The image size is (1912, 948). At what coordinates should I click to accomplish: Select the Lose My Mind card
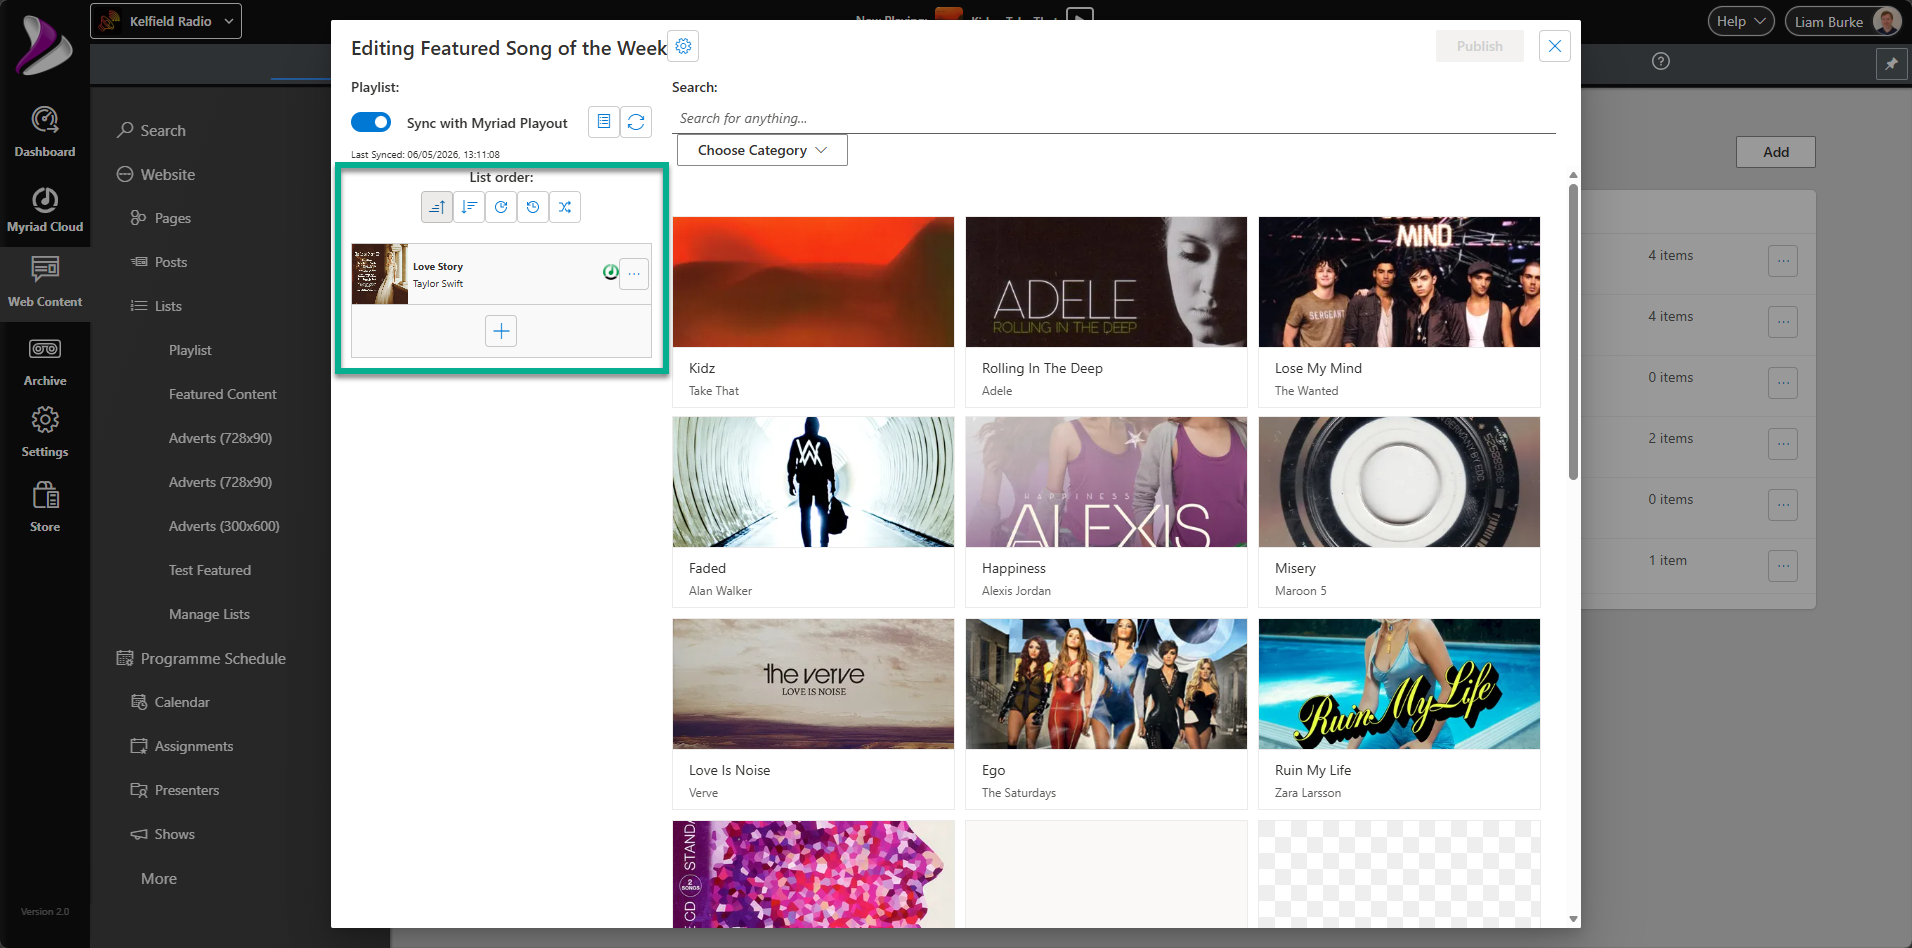point(1399,312)
